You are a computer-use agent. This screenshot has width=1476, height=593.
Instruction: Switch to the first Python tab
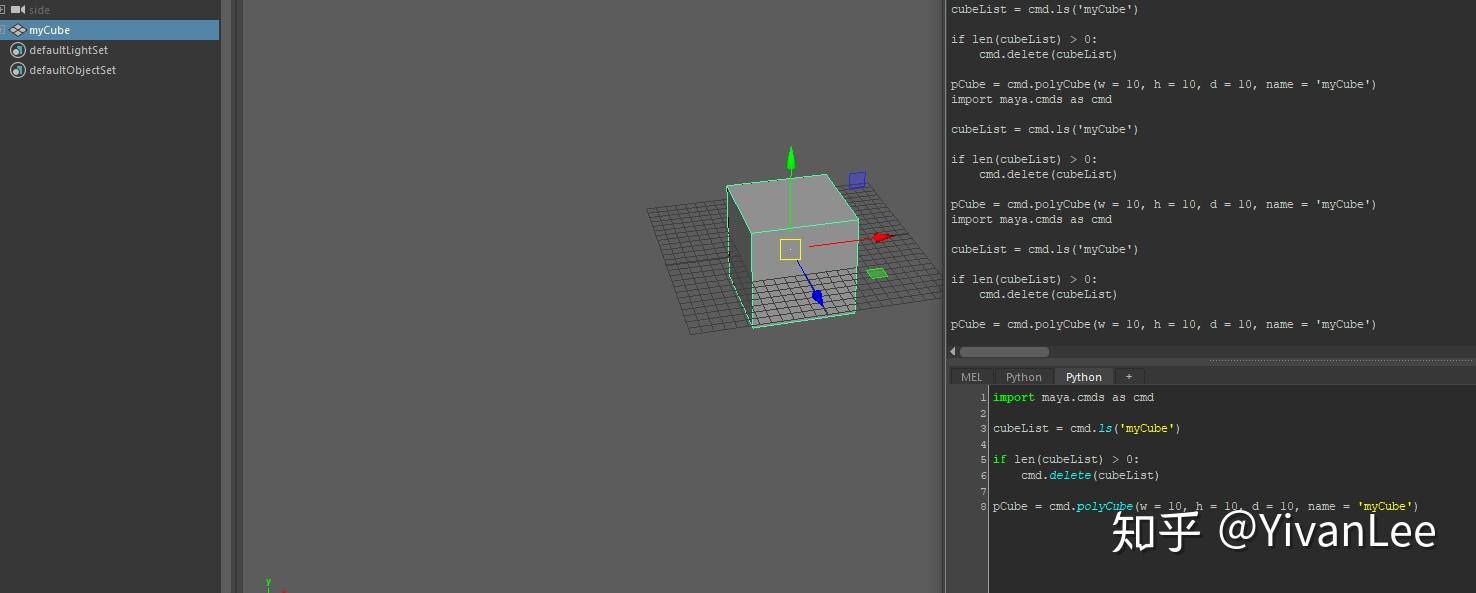point(1023,377)
